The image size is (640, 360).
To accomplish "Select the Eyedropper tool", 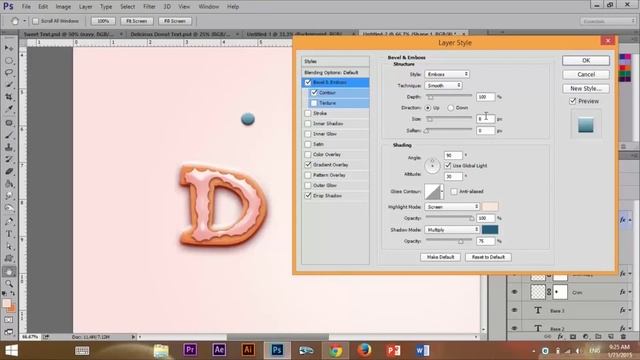I will coord(9,109).
